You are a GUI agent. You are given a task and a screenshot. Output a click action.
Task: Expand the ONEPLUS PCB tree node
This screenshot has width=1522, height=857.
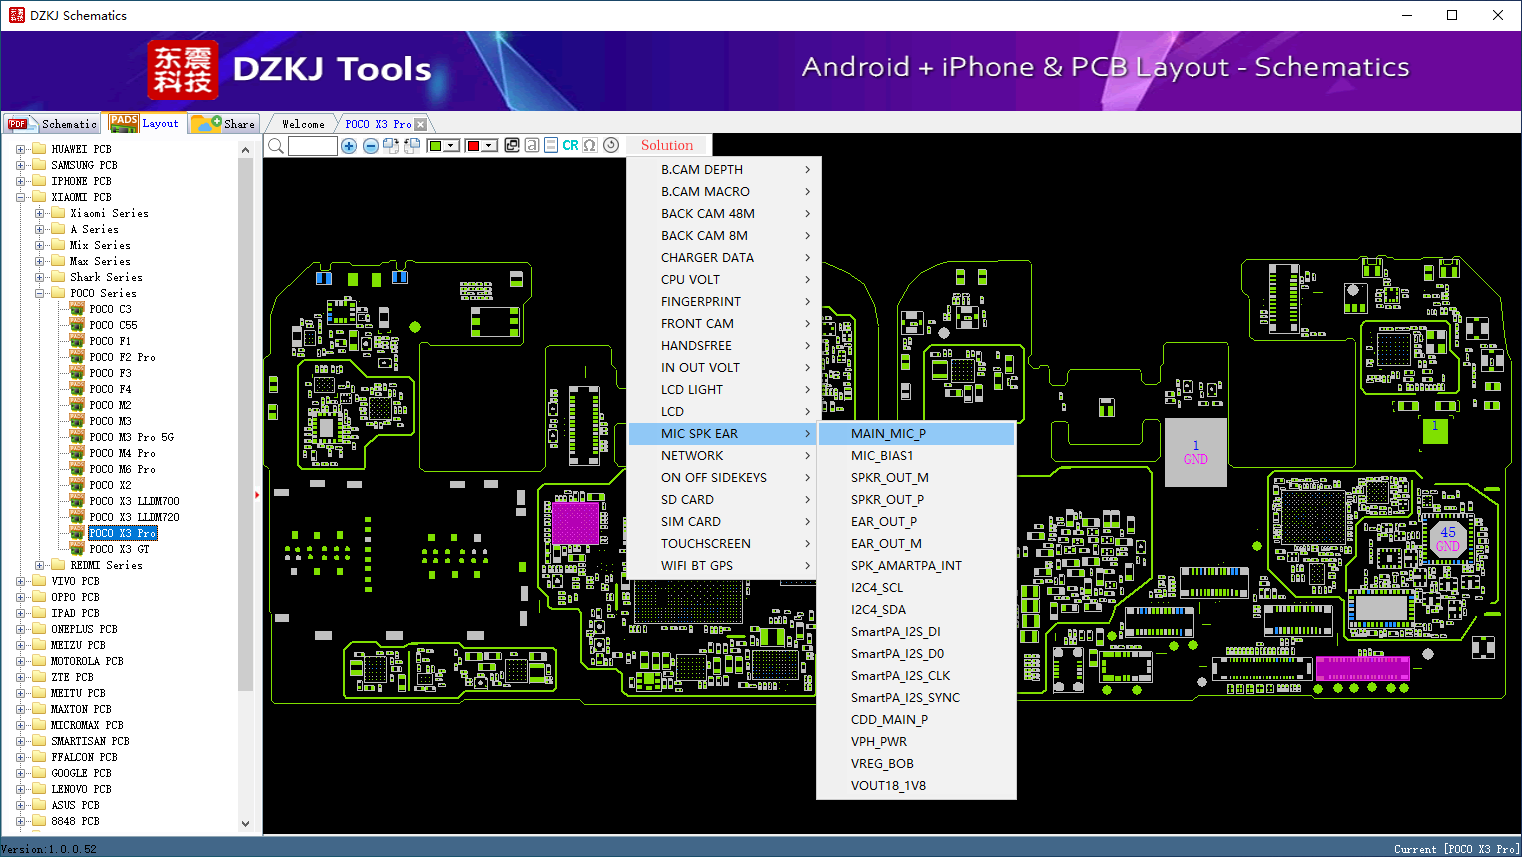pyautogui.click(x=21, y=629)
